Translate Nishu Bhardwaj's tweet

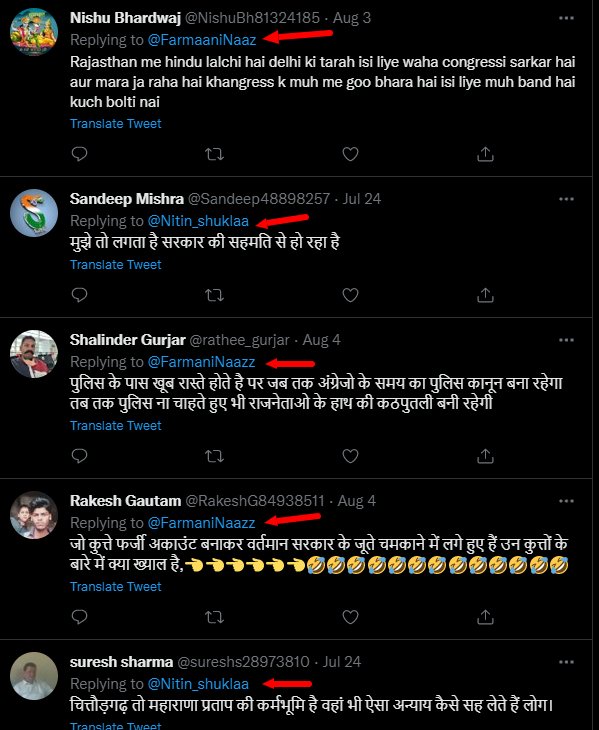[x=115, y=124]
